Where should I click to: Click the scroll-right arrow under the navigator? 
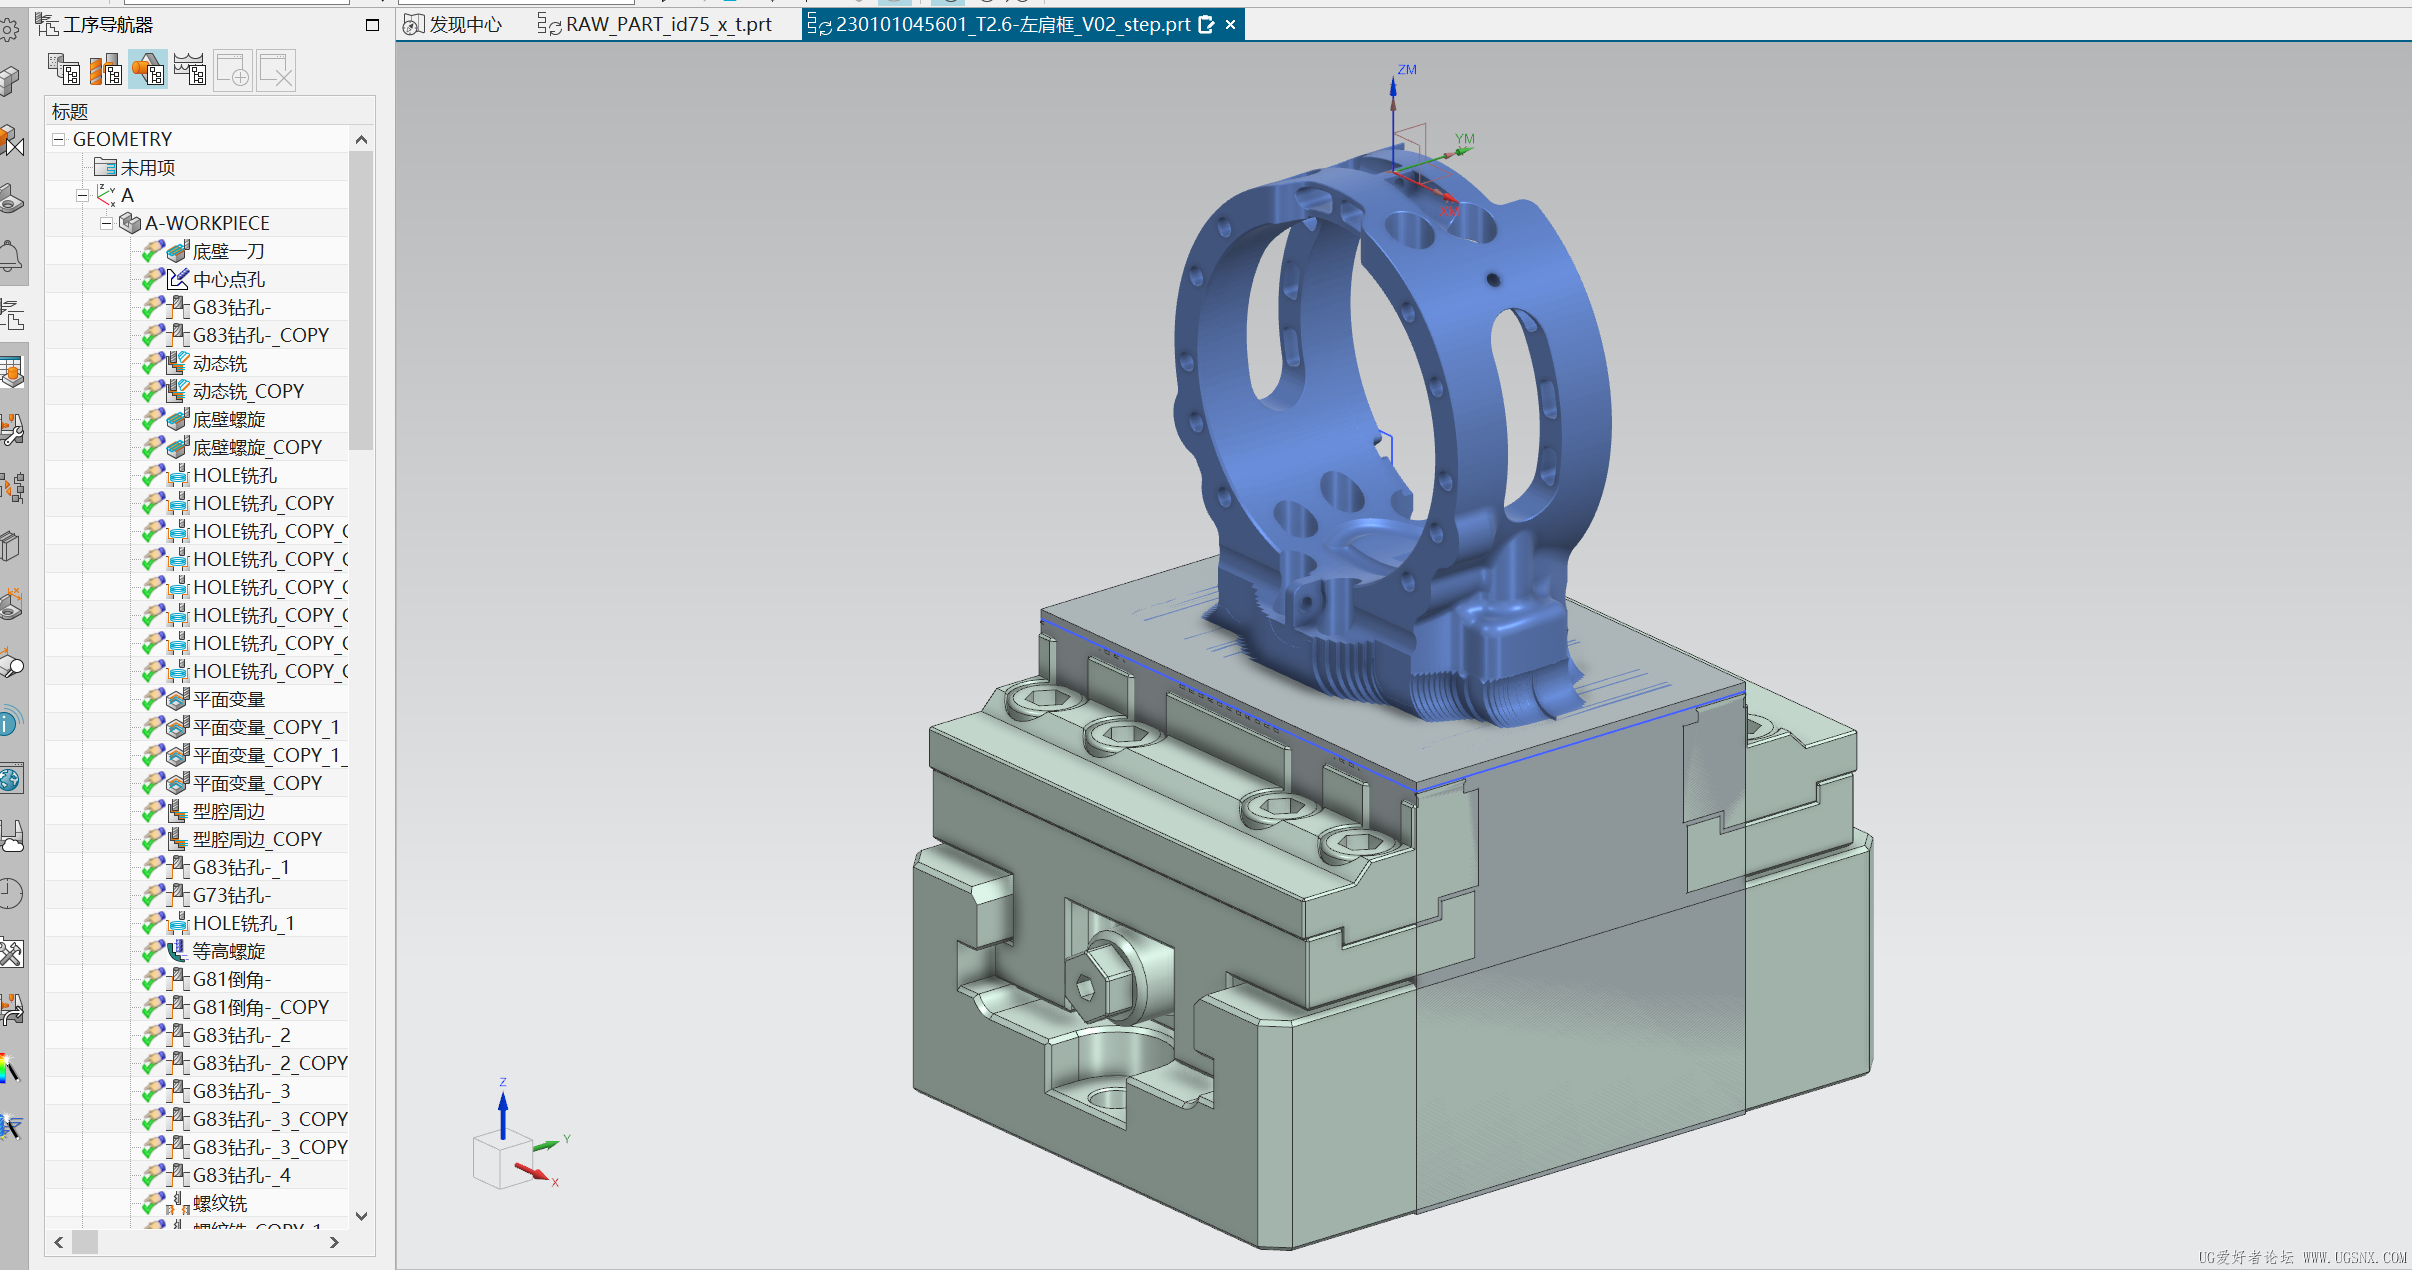point(334,1242)
